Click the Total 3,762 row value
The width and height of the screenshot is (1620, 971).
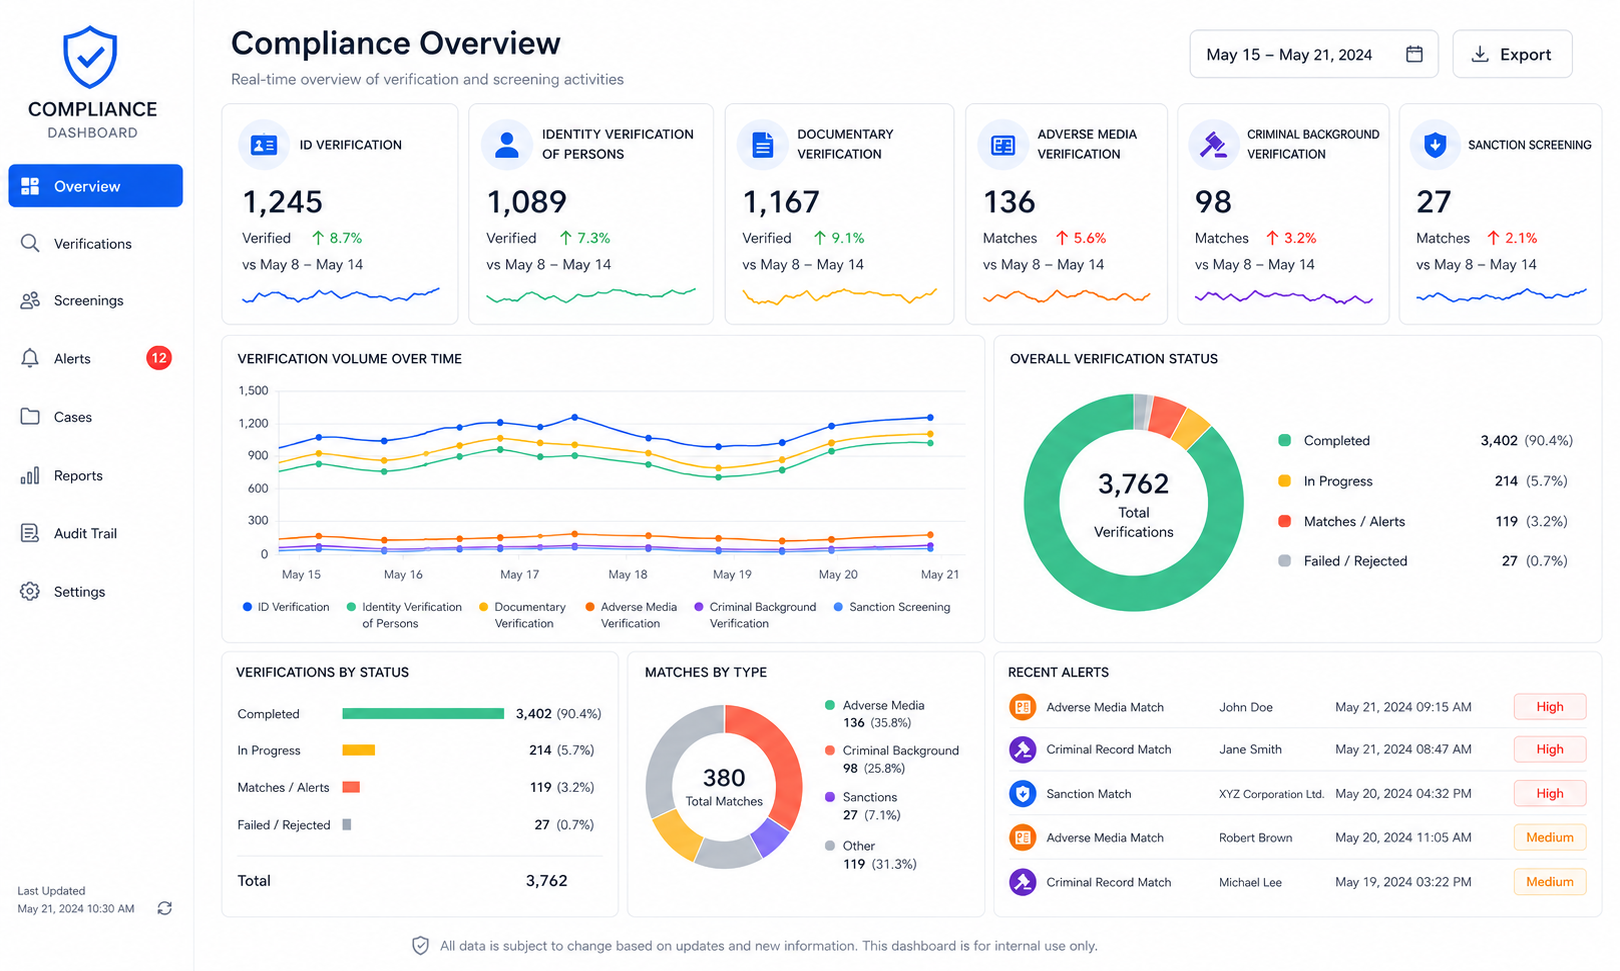[x=546, y=881]
